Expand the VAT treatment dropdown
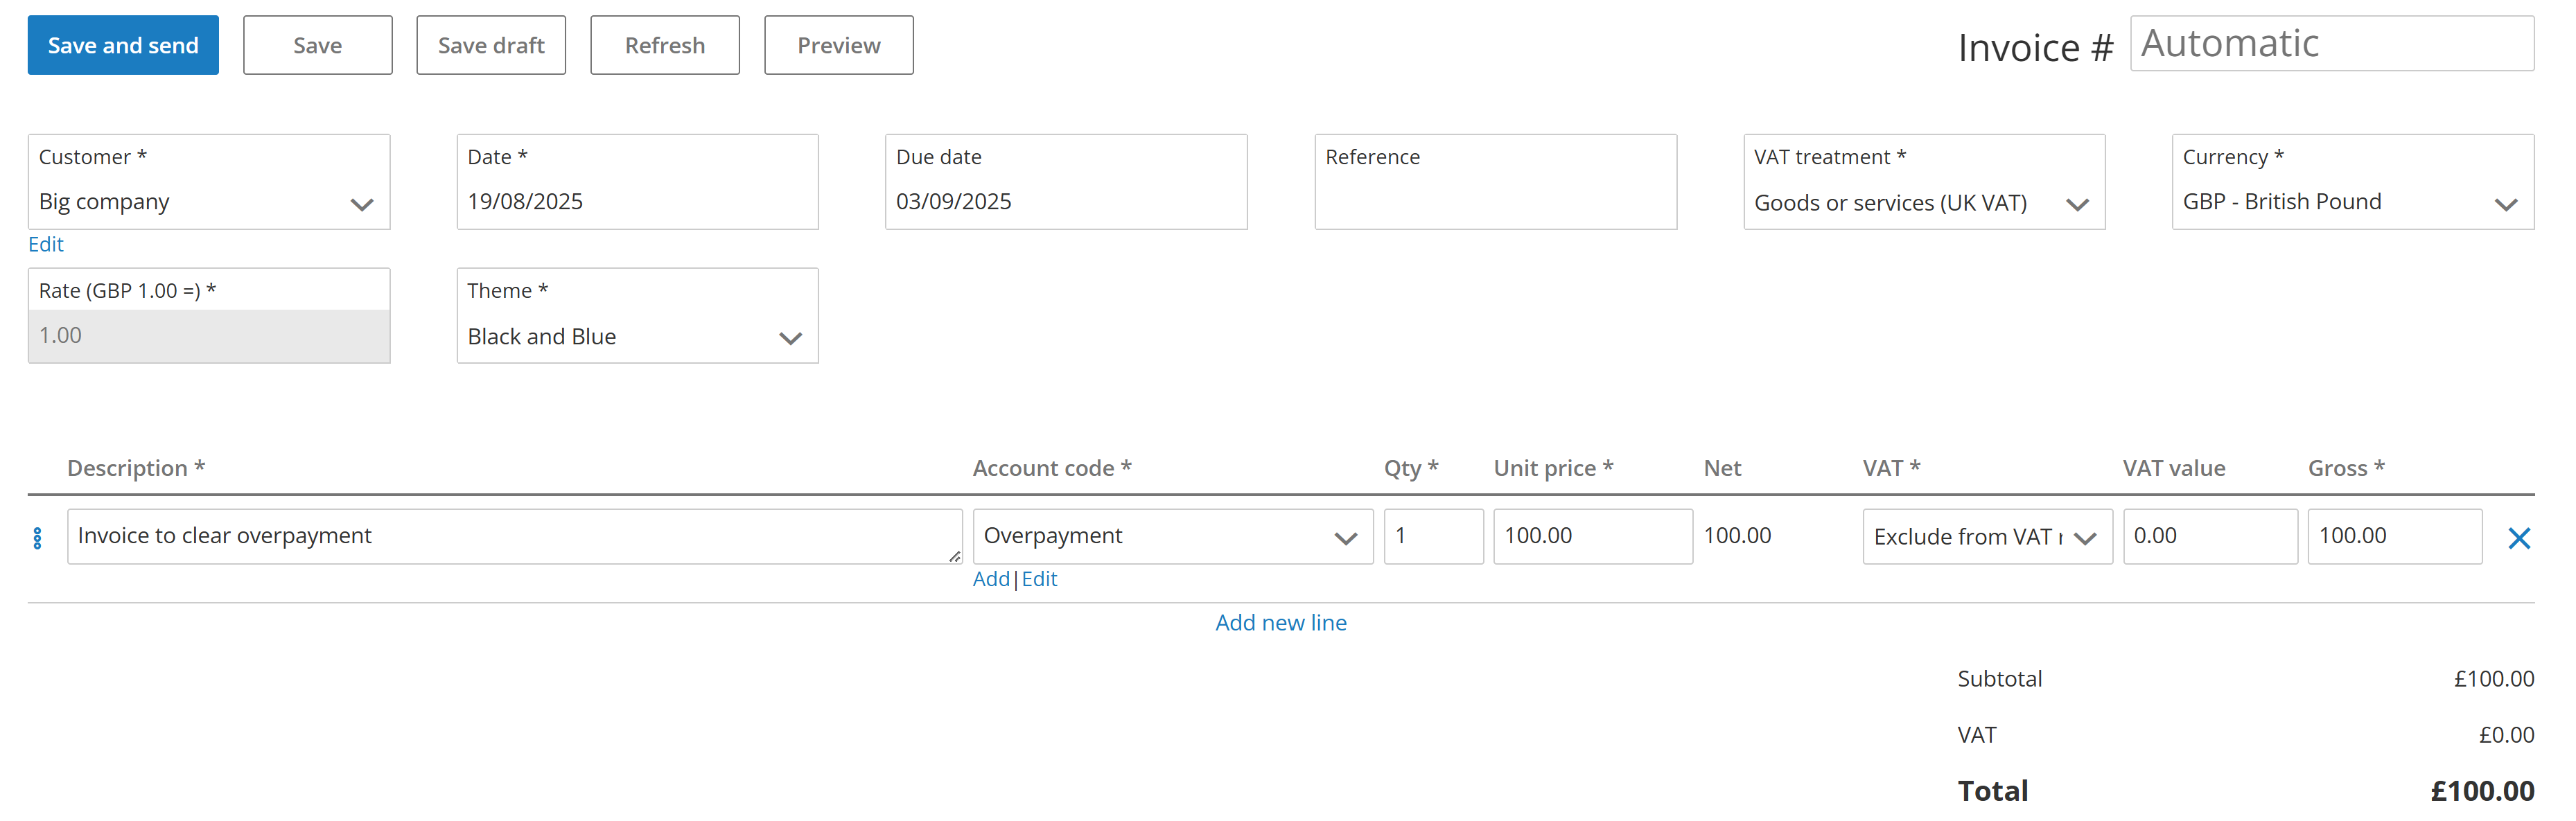Image resolution: width=2576 pixels, height=821 pixels. point(1923,203)
